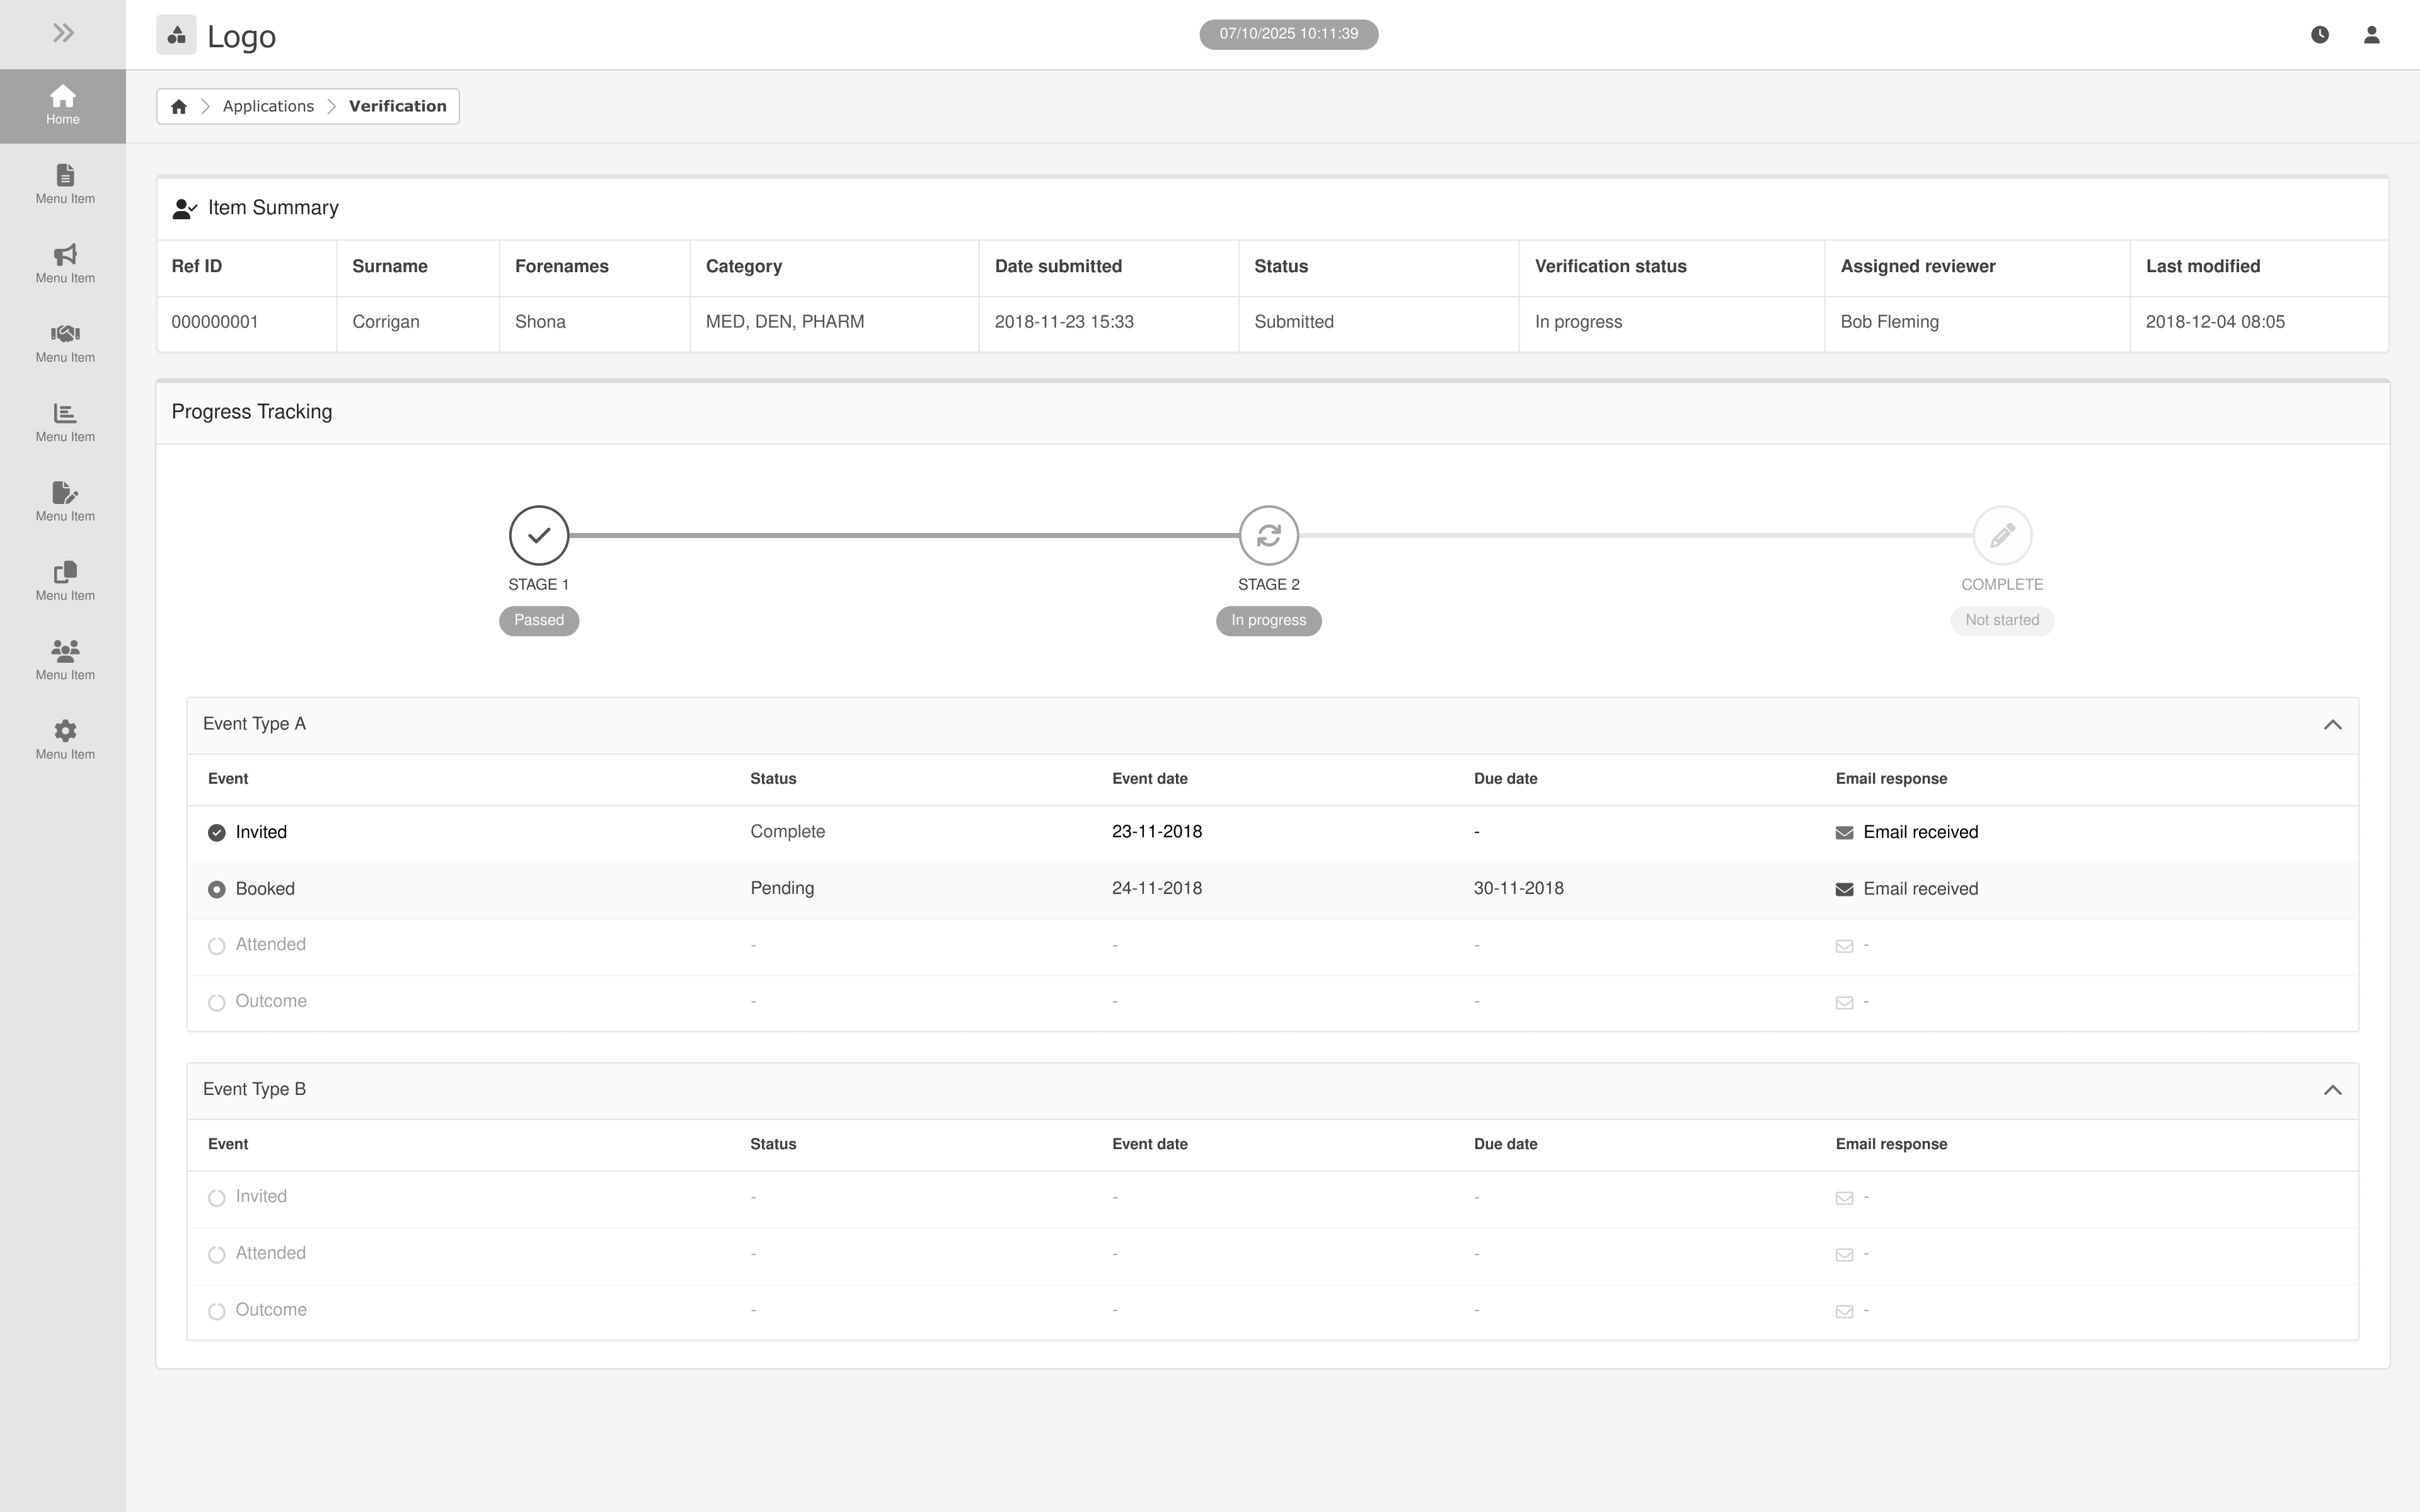Click the Forenames cell Shona
This screenshot has width=2420, height=1512.
point(540,322)
